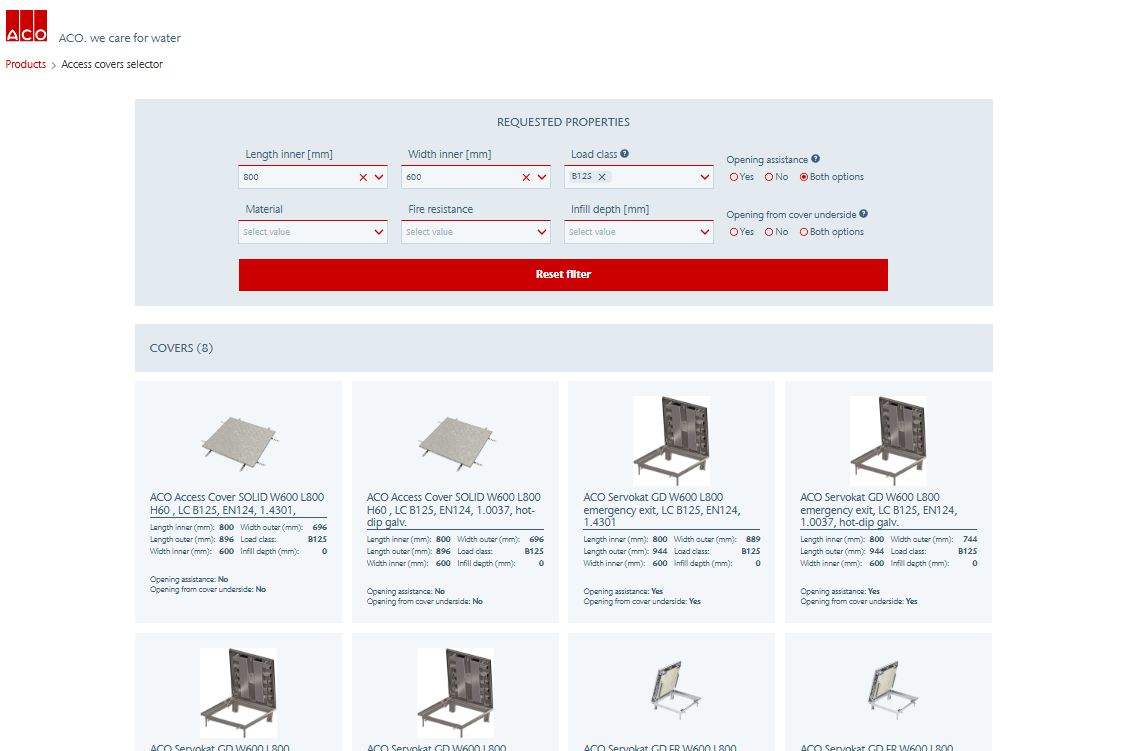Click the Length inner input field
1141x751 pixels.
297,177
